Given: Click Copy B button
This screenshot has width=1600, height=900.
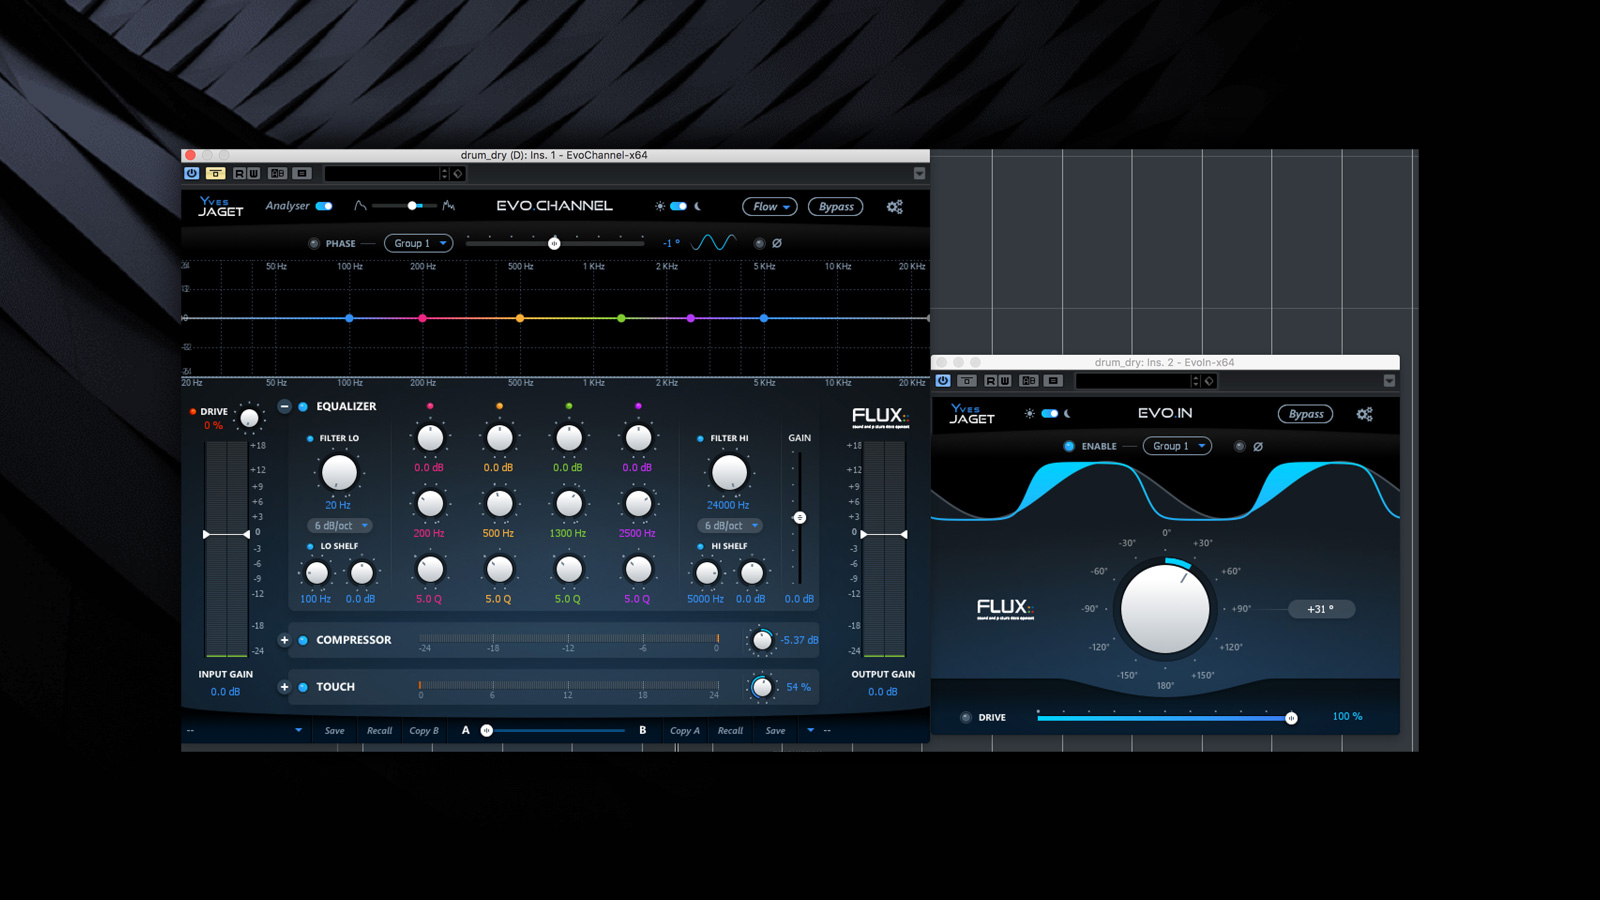Looking at the screenshot, I should click(x=424, y=731).
